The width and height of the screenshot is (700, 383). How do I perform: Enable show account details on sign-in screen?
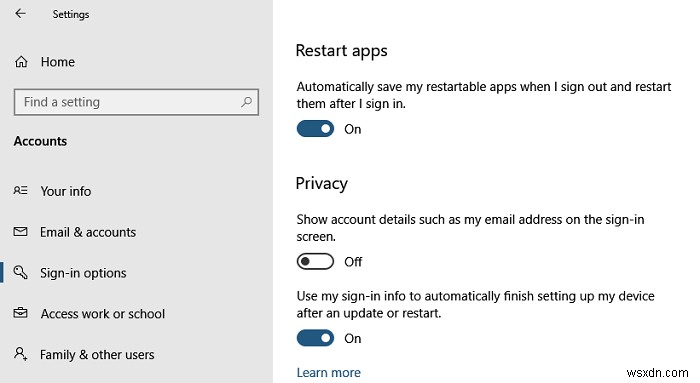(315, 262)
